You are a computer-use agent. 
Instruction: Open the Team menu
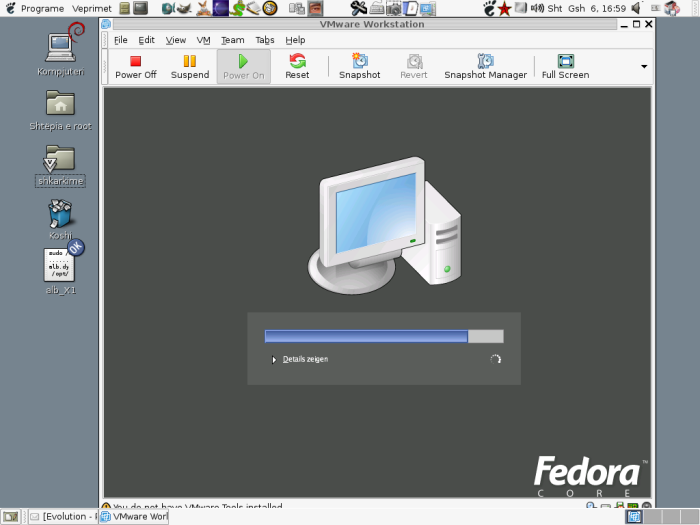pyautogui.click(x=233, y=40)
